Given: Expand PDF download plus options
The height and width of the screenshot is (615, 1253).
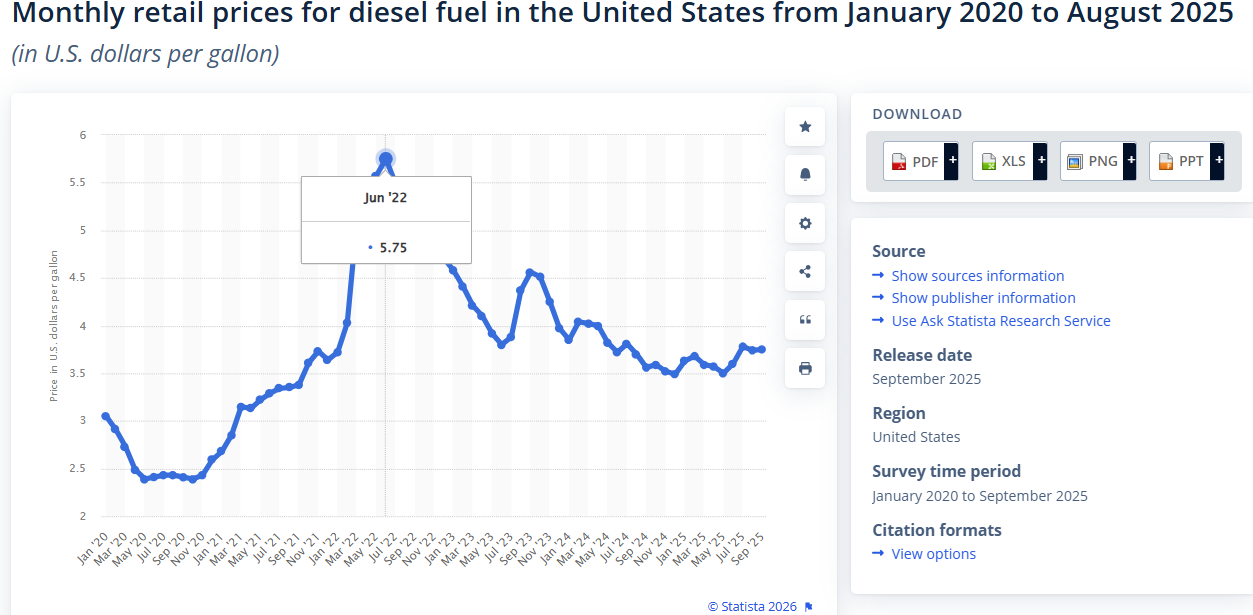Looking at the screenshot, I should coord(953,160).
